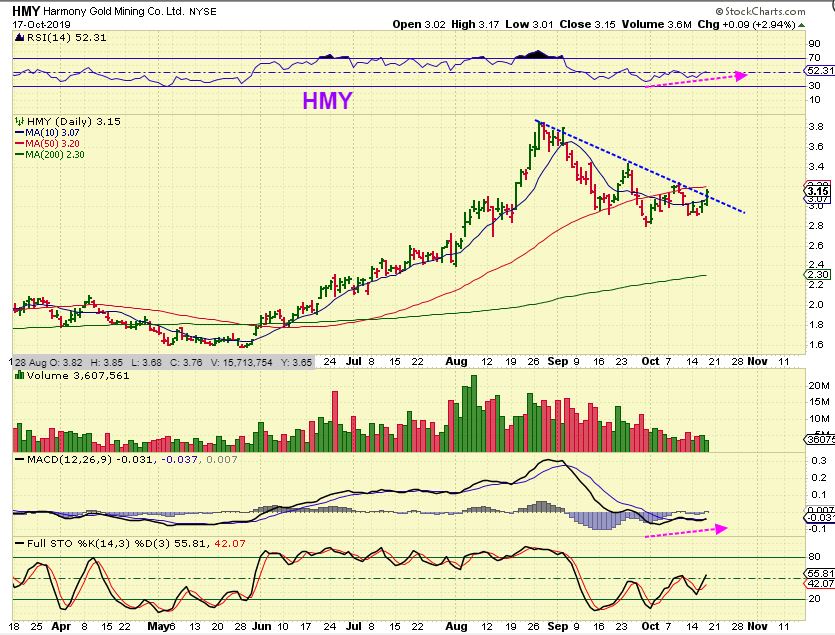
Task: Click the 52.31 RSI value tag
Action: pyautogui.click(x=820, y=70)
